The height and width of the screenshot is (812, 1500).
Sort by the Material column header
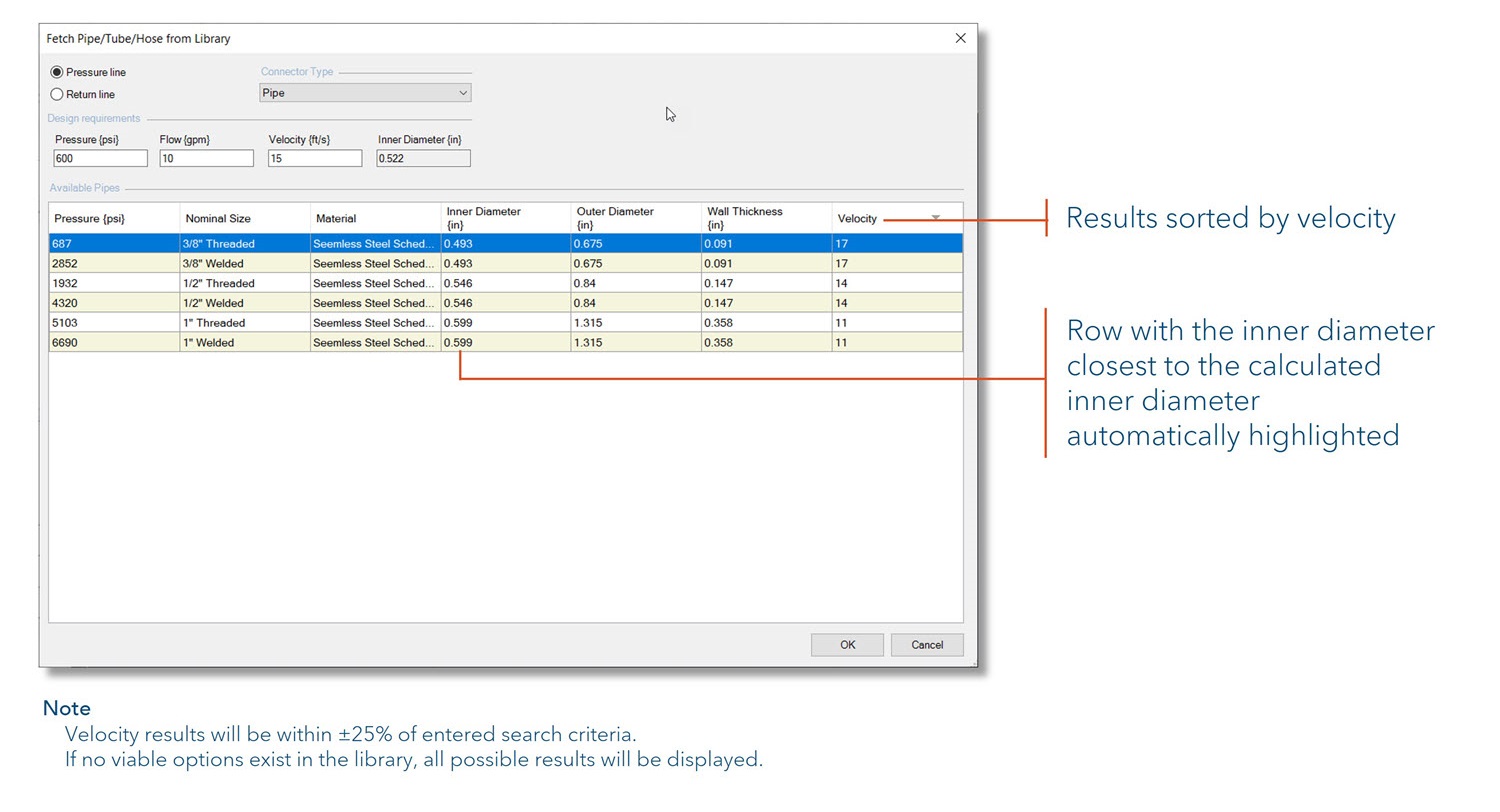[336, 218]
